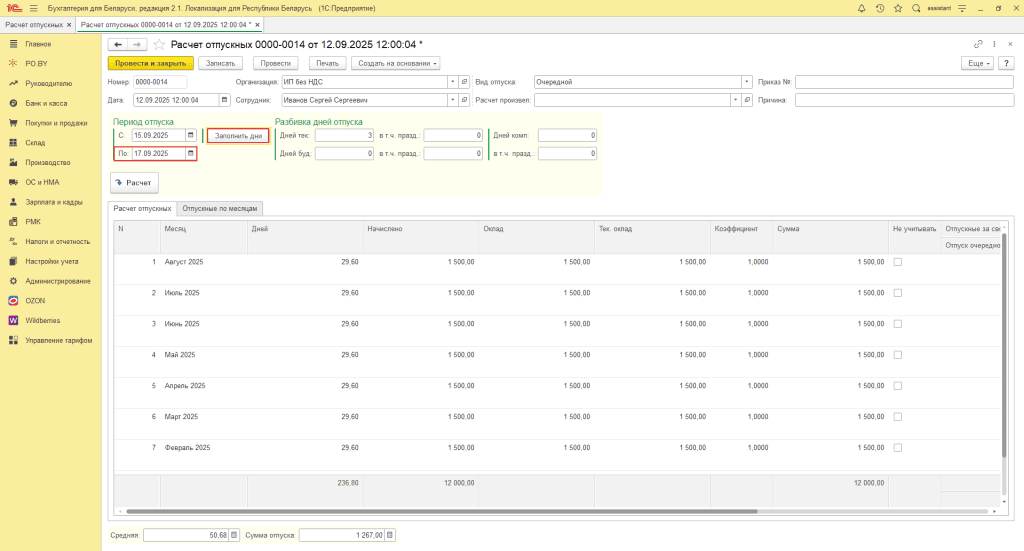Expand the Вид отпуска dropdown

point(747,82)
